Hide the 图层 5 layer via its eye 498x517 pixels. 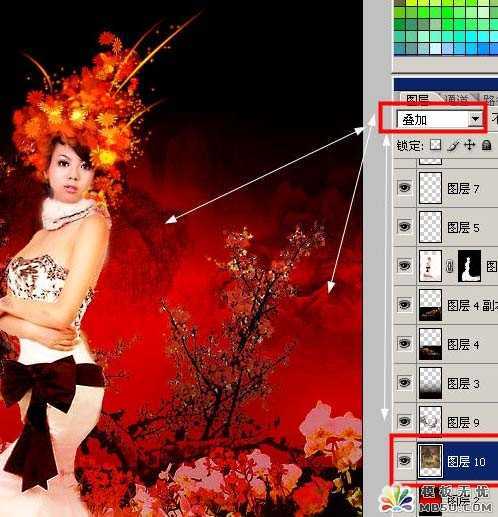[x=405, y=227]
